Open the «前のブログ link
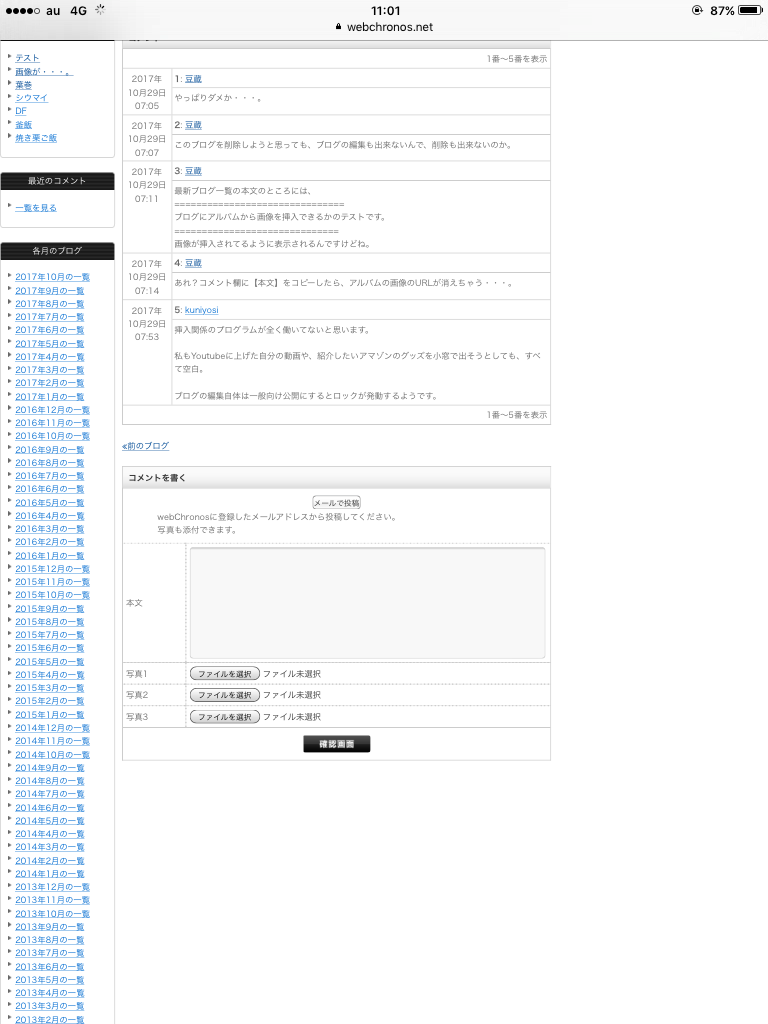Image resolution: width=768 pixels, height=1024 pixels. [x=146, y=446]
